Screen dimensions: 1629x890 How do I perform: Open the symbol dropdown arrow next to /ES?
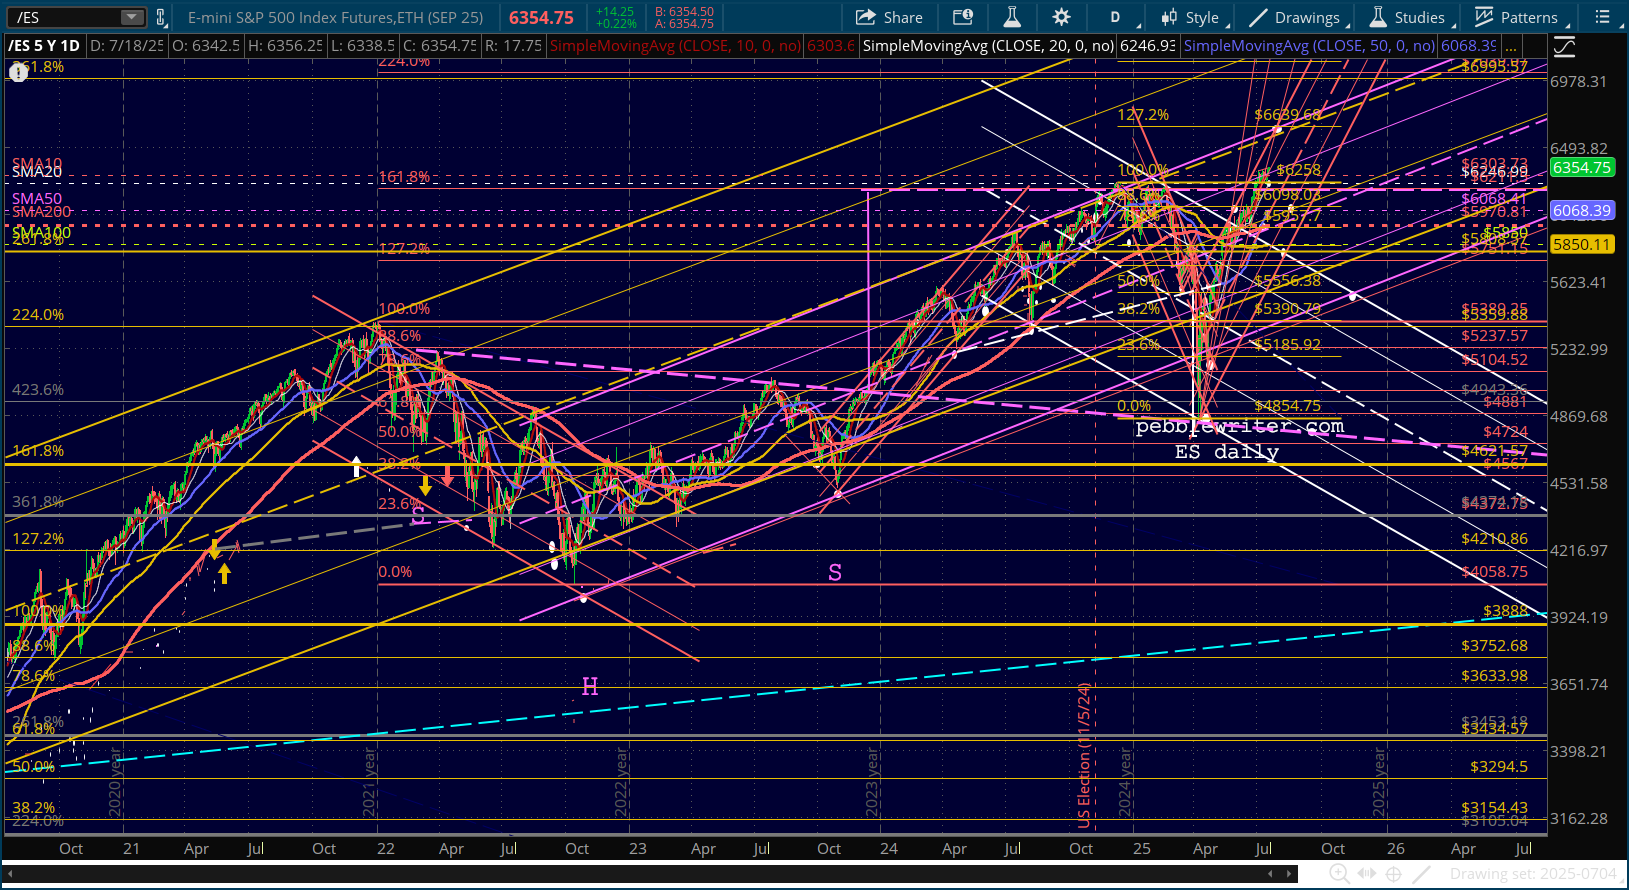pyautogui.click(x=133, y=17)
